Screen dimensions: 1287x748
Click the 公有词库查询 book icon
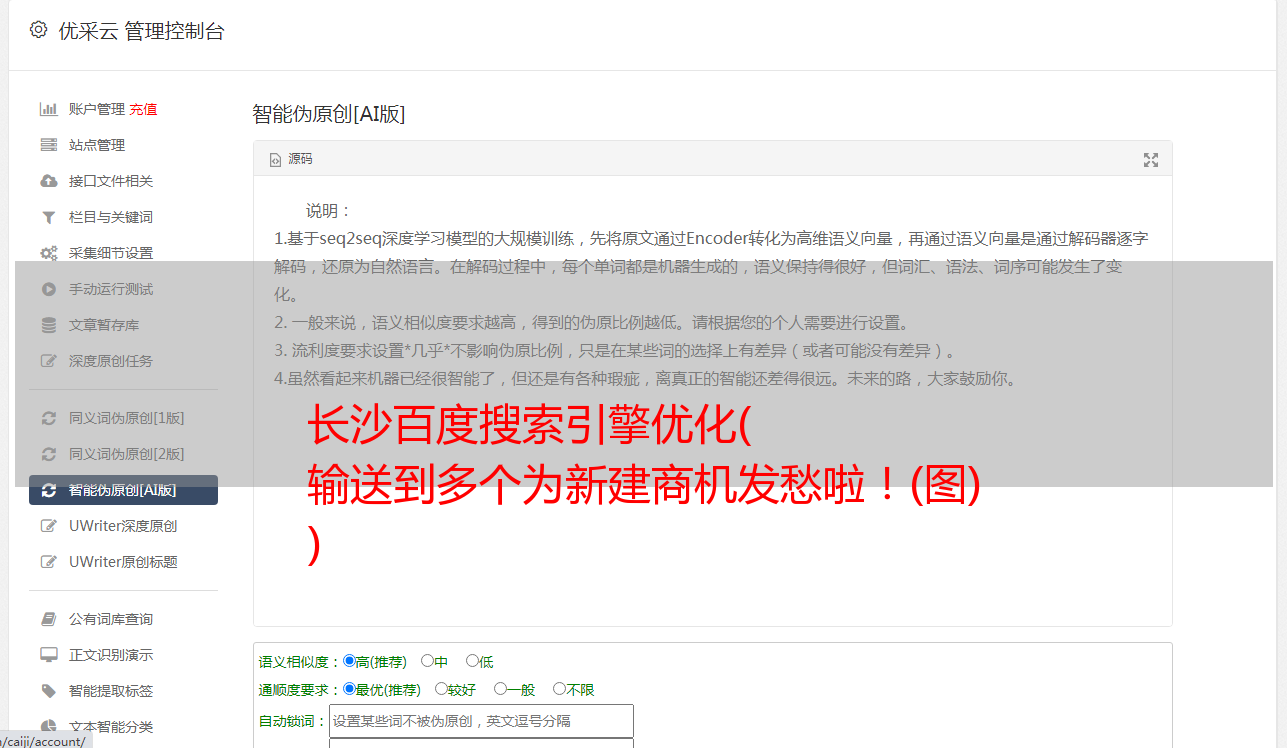point(48,619)
